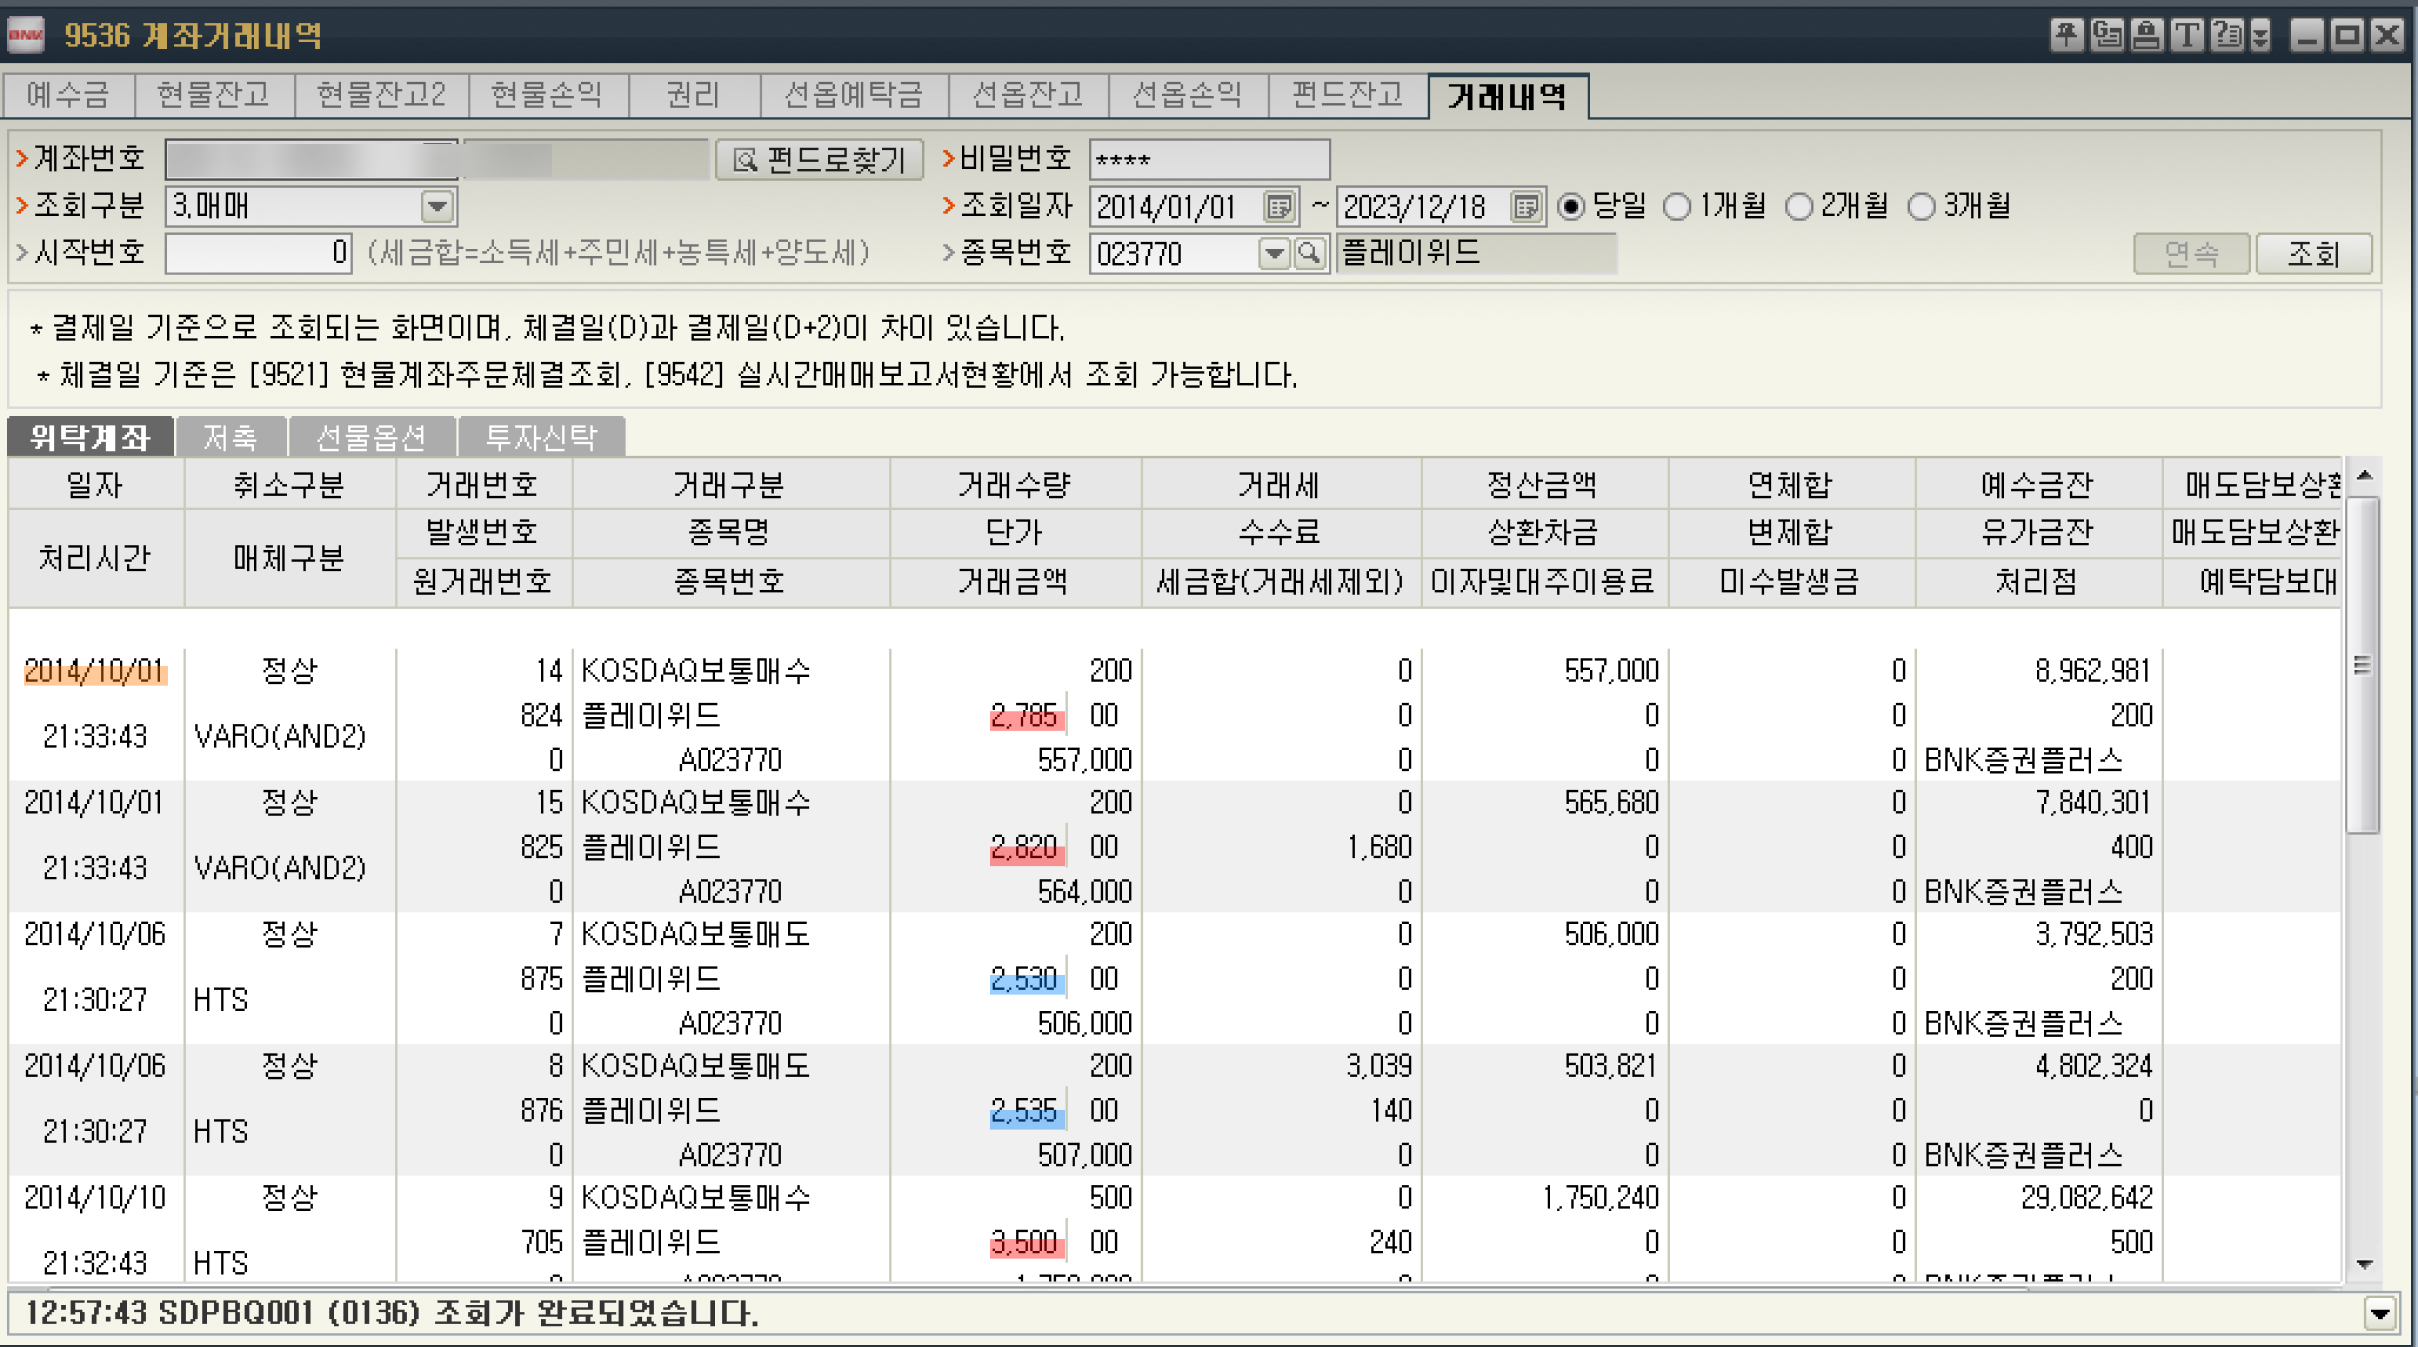Image resolution: width=2418 pixels, height=1347 pixels.
Task: Click the blue price cell 2,535
Action: [1026, 1111]
